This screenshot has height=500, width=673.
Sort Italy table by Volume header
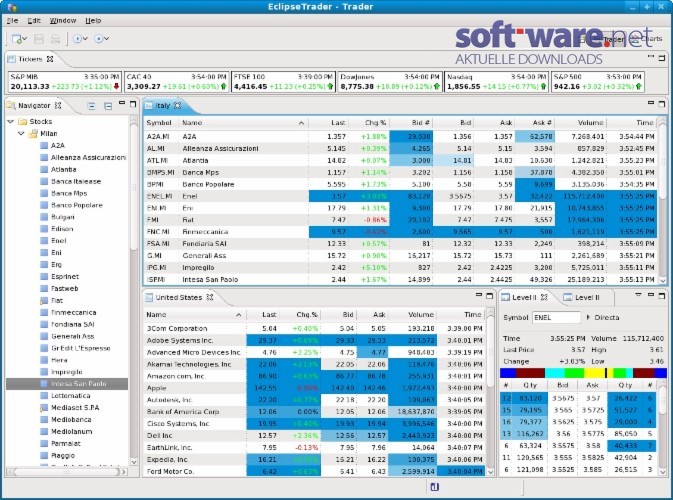coord(581,123)
